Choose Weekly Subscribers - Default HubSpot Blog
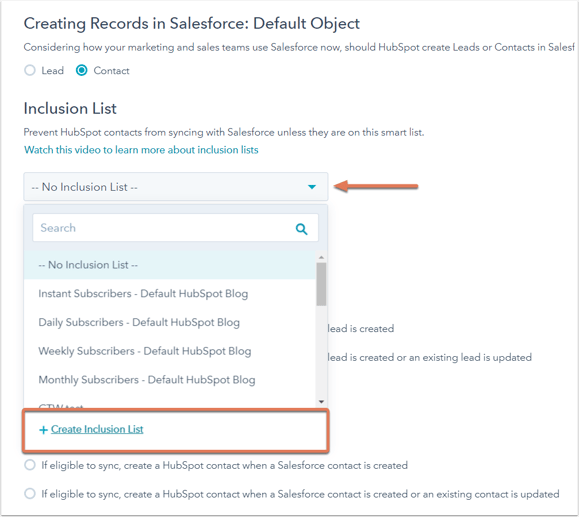This screenshot has height=517, width=579. pos(169,351)
